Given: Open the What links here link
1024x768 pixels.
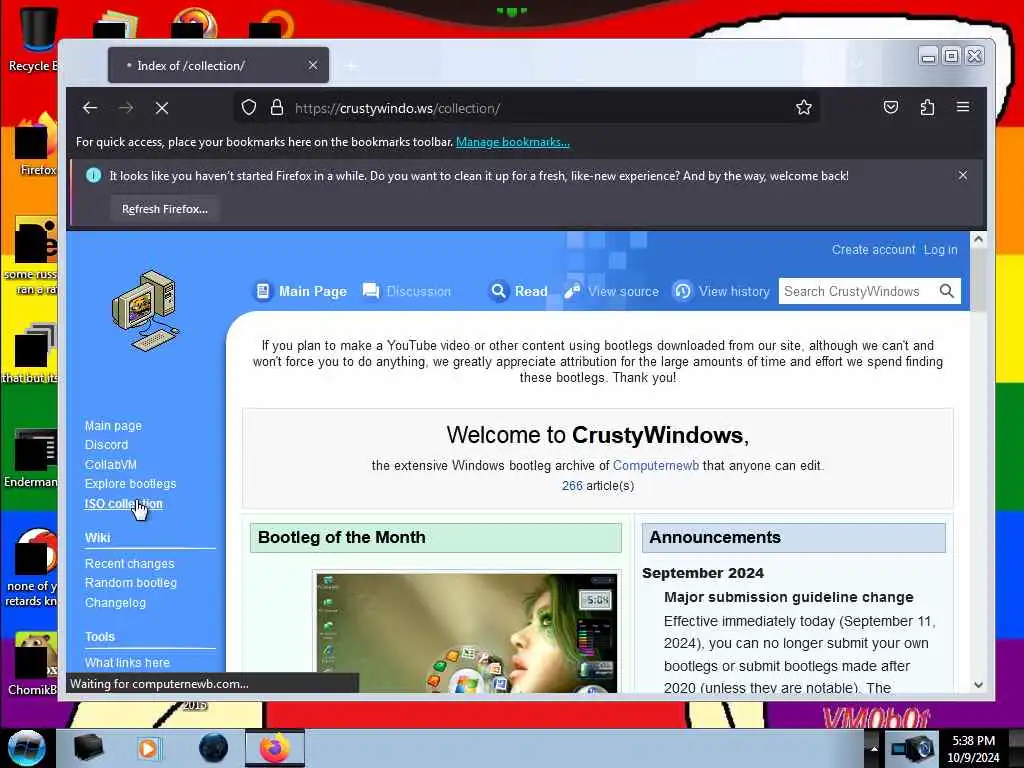Looking at the screenshot, I should tap(127, 663).
